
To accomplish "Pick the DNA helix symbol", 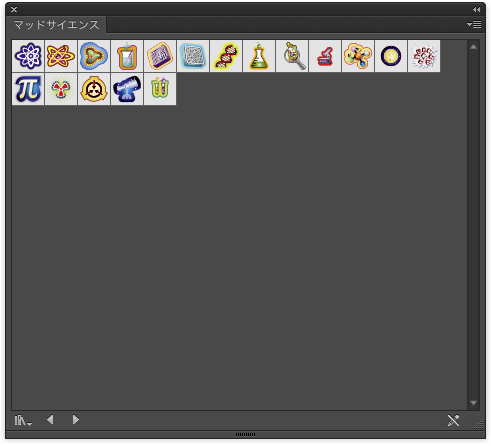I will (226, 56).
